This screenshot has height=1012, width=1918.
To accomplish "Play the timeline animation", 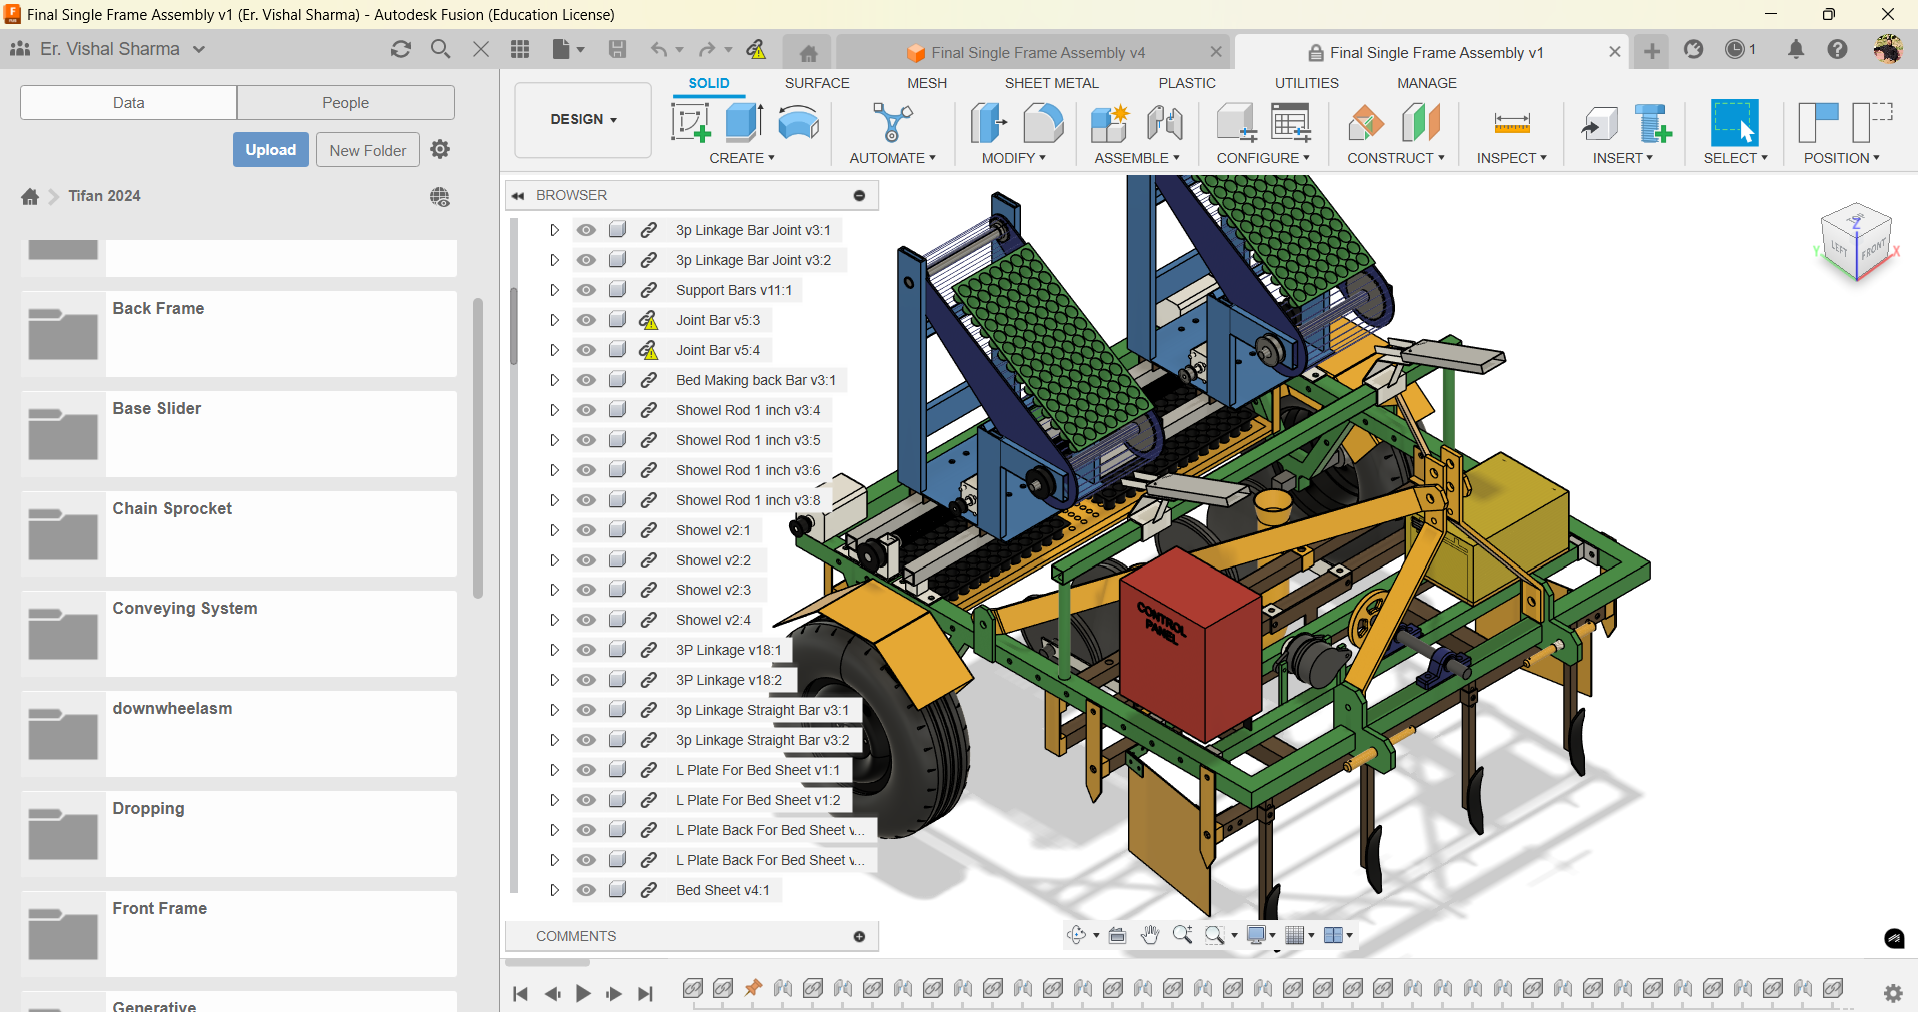I will coord(583,993).
